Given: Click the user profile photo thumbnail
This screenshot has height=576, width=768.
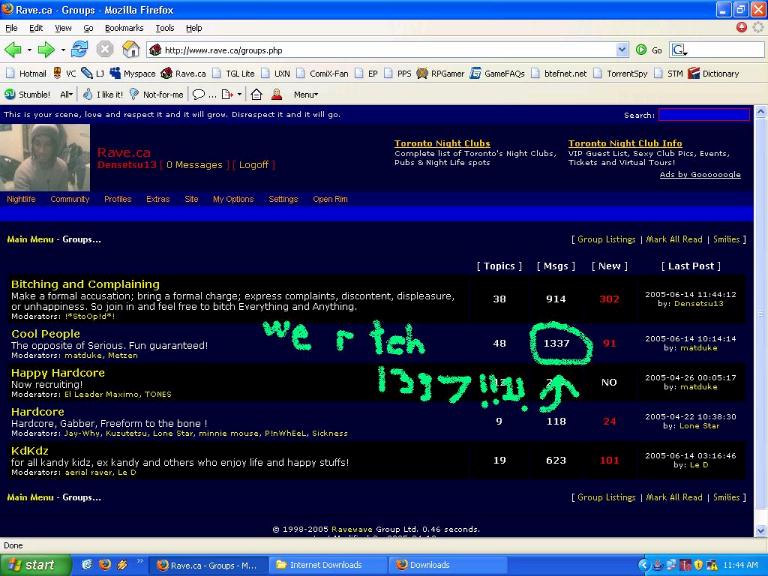Looking at the screenshot, I should (46, 157).
